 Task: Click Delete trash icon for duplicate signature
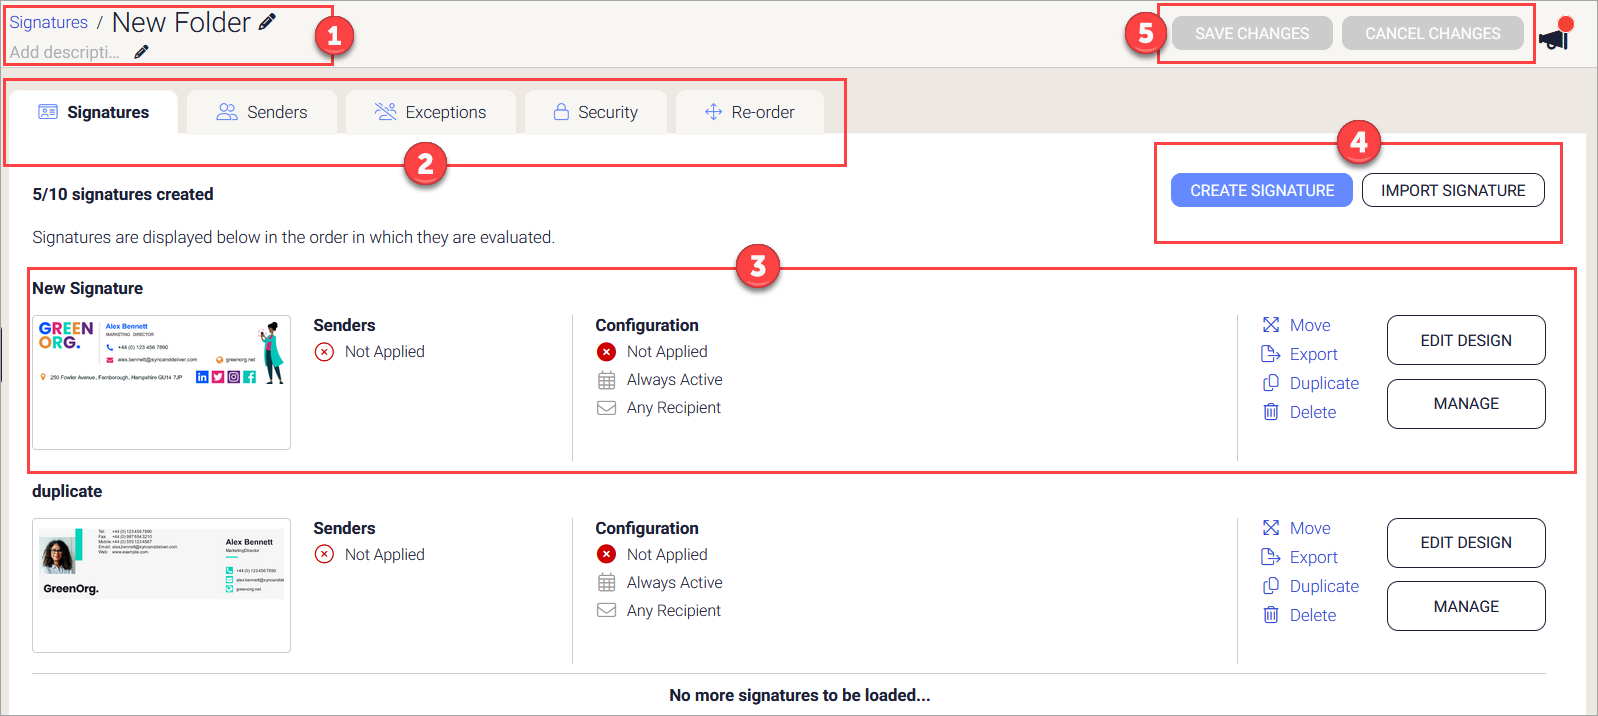point(1271,615)
